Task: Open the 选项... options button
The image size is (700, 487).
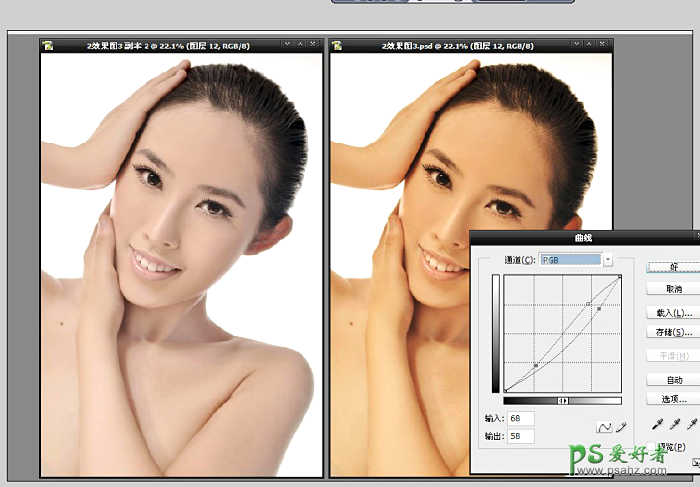Action: coord(673,399)
